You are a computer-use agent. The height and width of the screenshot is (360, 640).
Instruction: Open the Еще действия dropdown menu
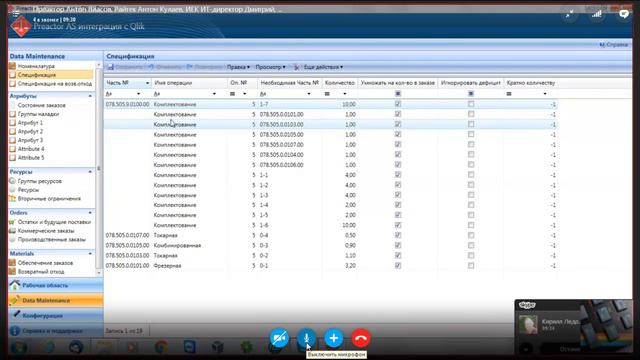(x=323, y=67)
